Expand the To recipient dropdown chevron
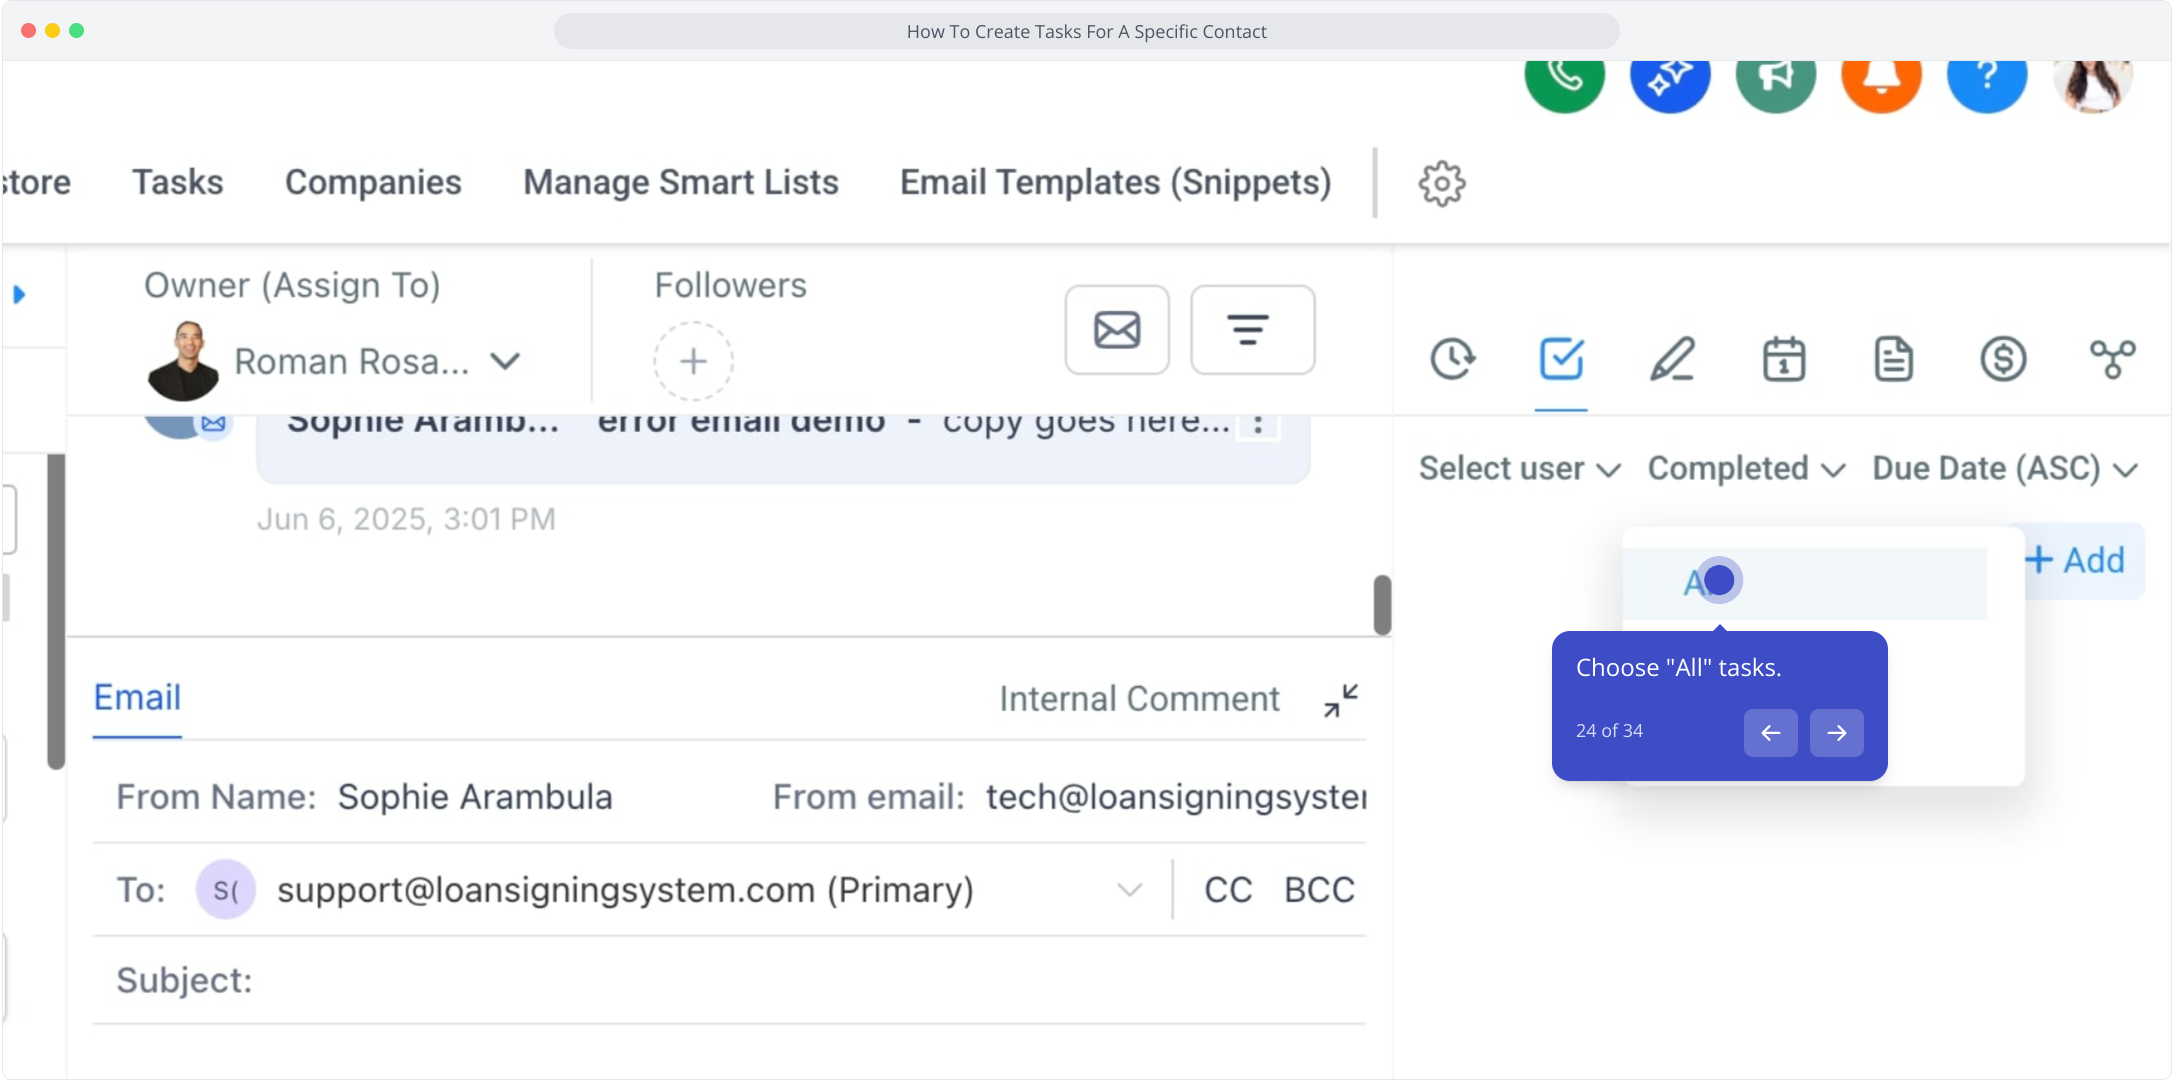The width and height of the screenshot is (2174, 1080). tap(1129, 890)
